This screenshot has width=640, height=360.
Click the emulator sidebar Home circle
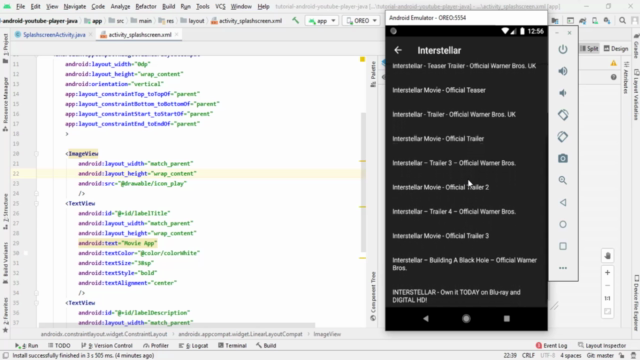point(563,224)
